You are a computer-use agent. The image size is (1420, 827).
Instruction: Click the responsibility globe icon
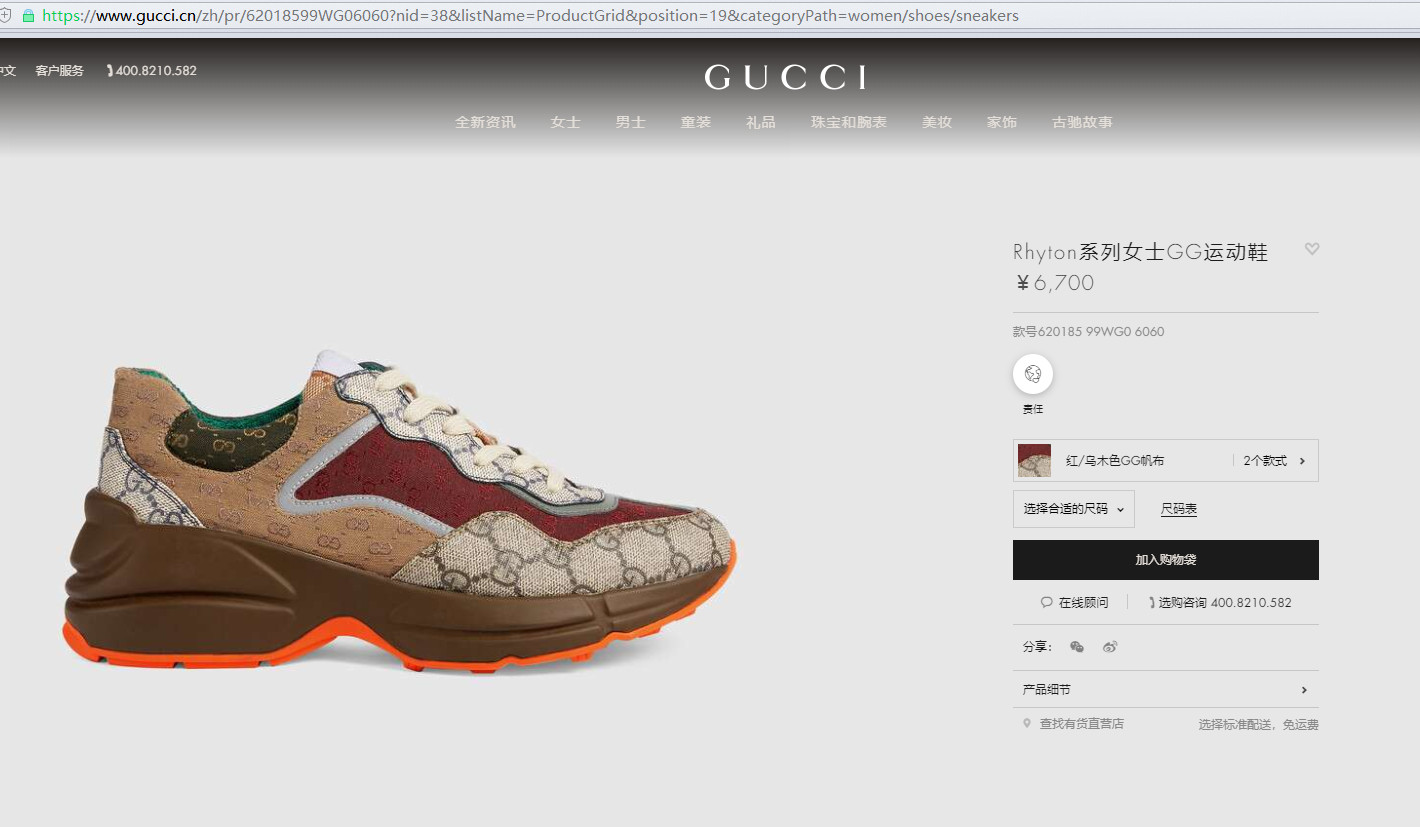[1033, 374]
